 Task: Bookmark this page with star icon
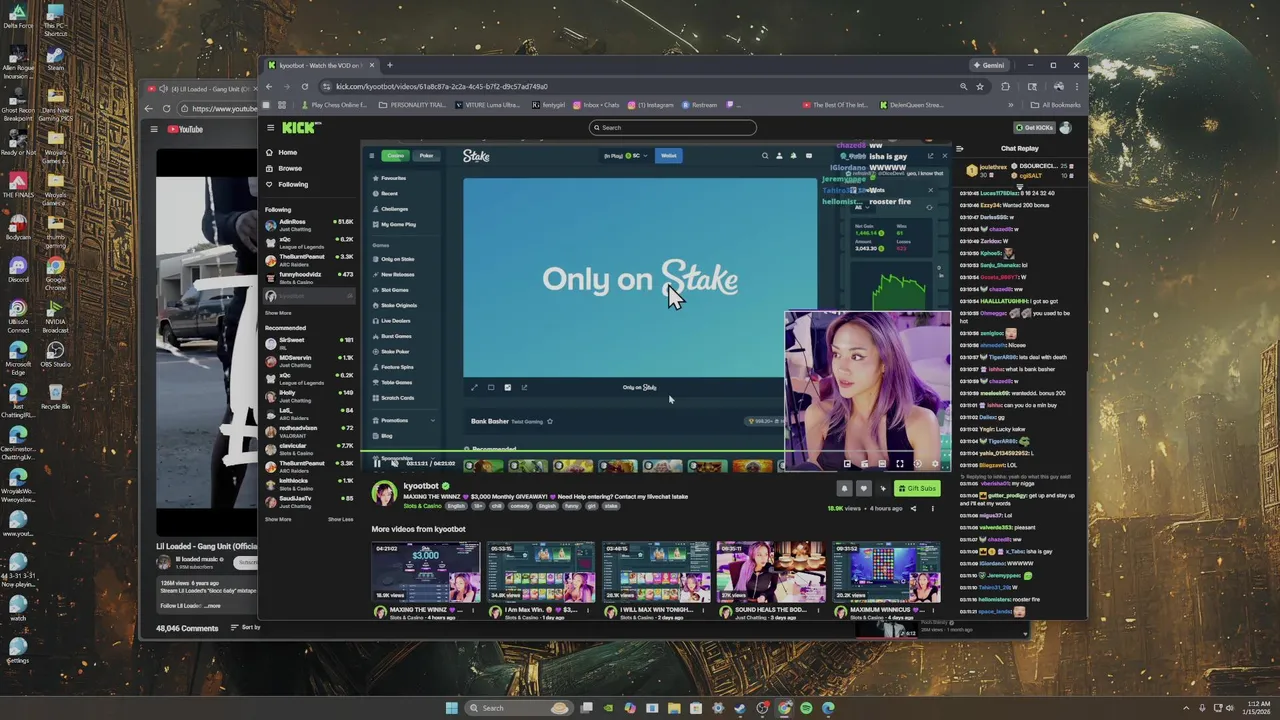click(980, 86)
